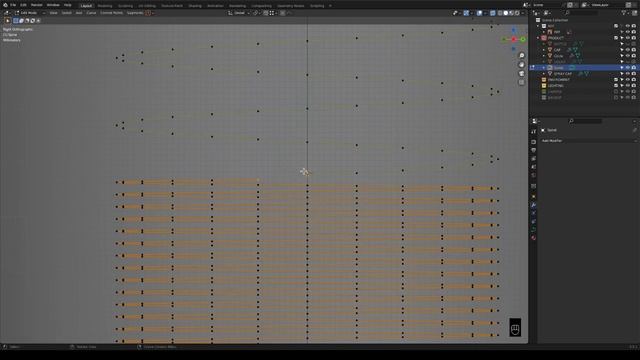Image resolution: width=640 pixels, height=360 pixels.
Task: Switch to solid viewport shading
Action: tap(506, 13)
